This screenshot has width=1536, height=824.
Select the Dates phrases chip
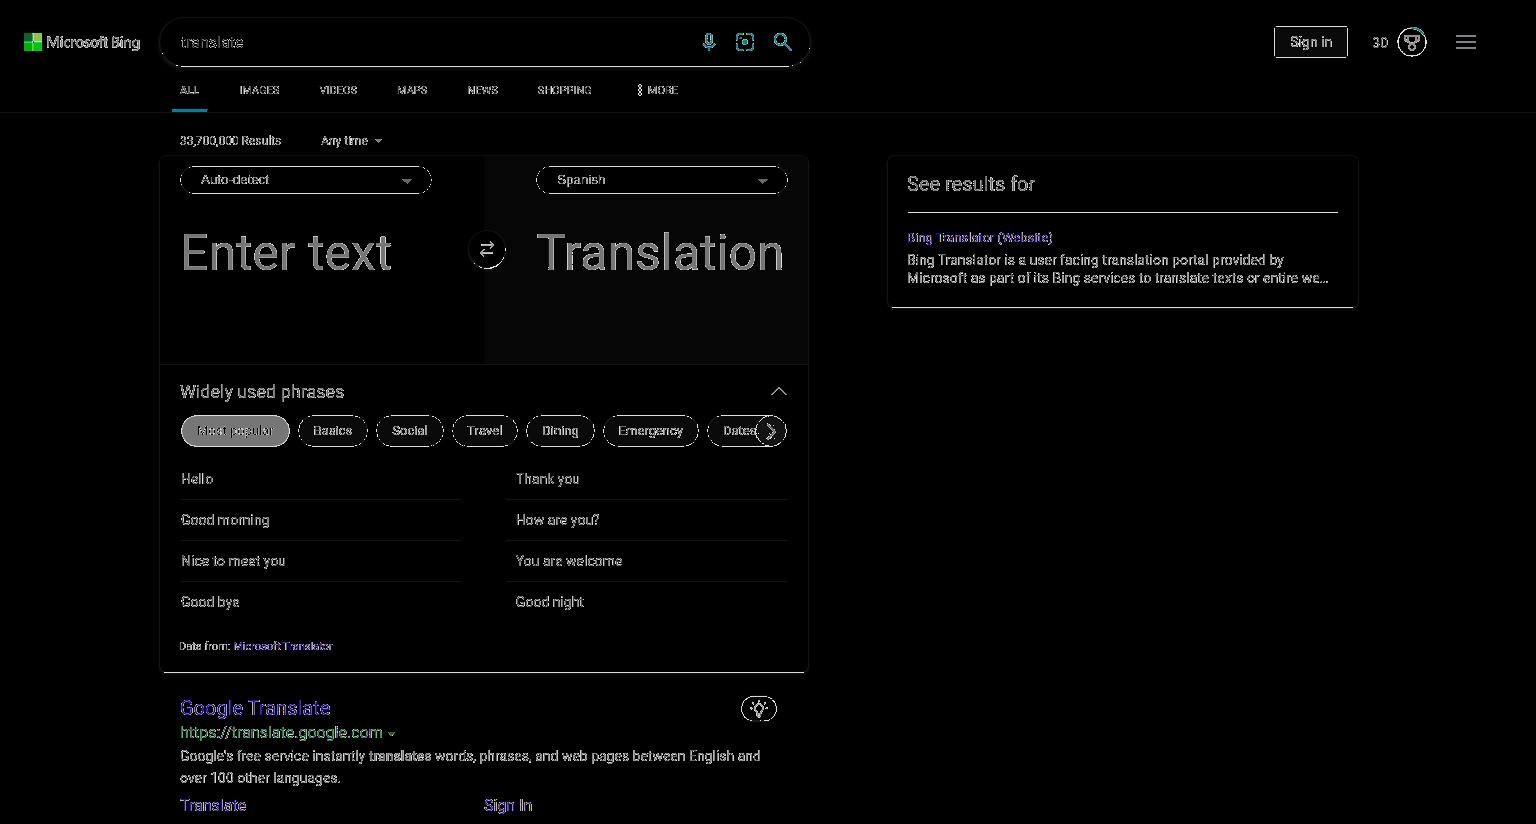736,431
